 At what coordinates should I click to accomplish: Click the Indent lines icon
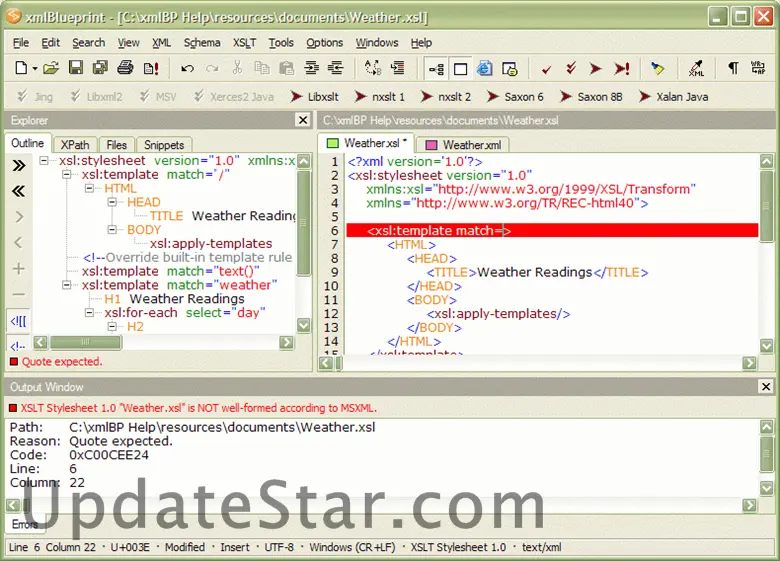(312, 68)
